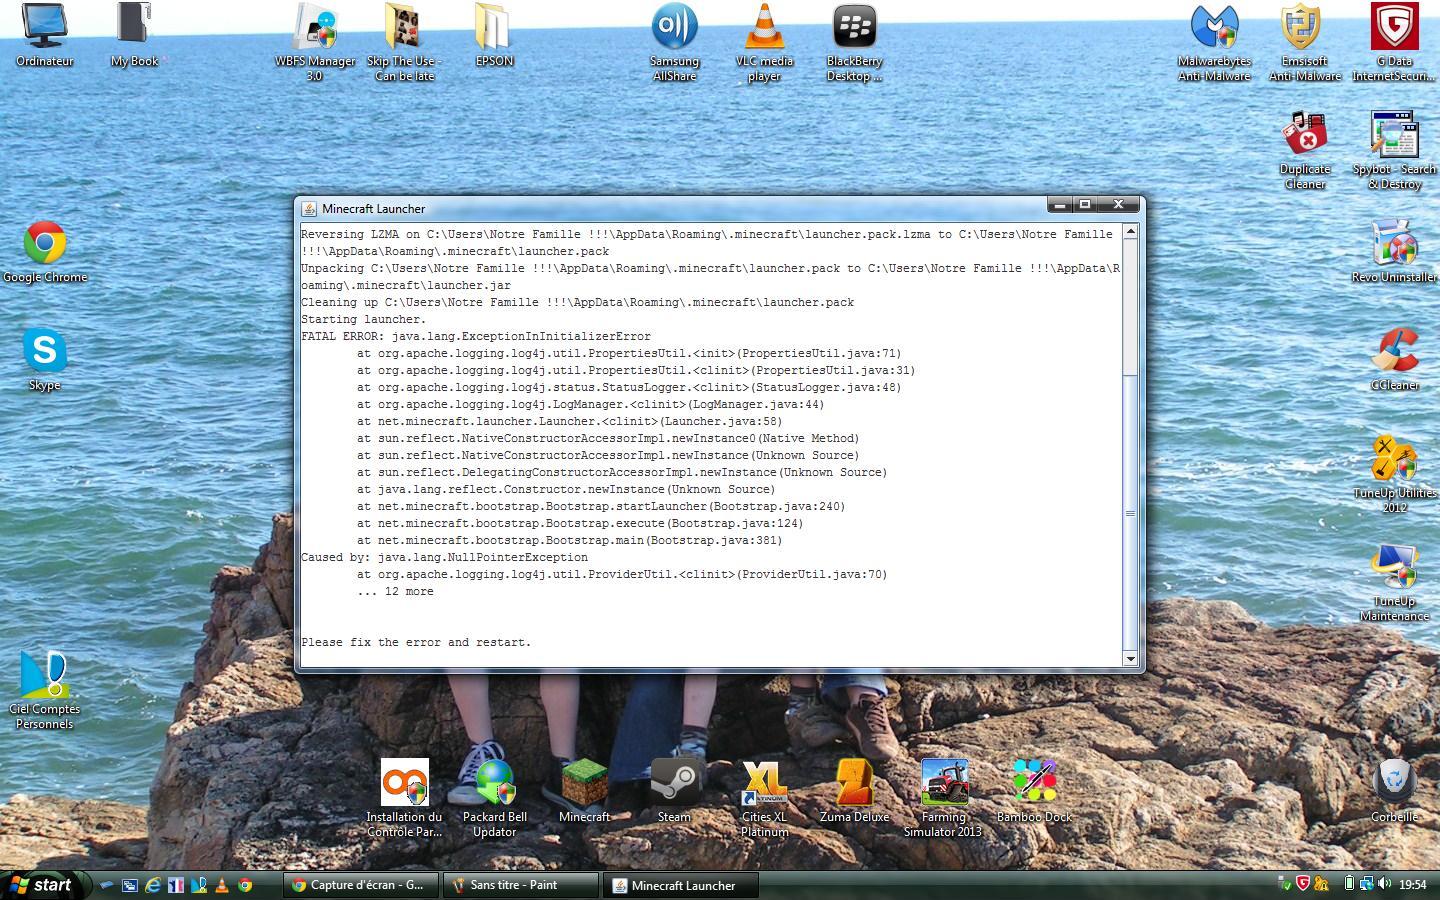
Task: Click Minecraft Launcher scrollbar up arrow
Action: point(1130,232)
